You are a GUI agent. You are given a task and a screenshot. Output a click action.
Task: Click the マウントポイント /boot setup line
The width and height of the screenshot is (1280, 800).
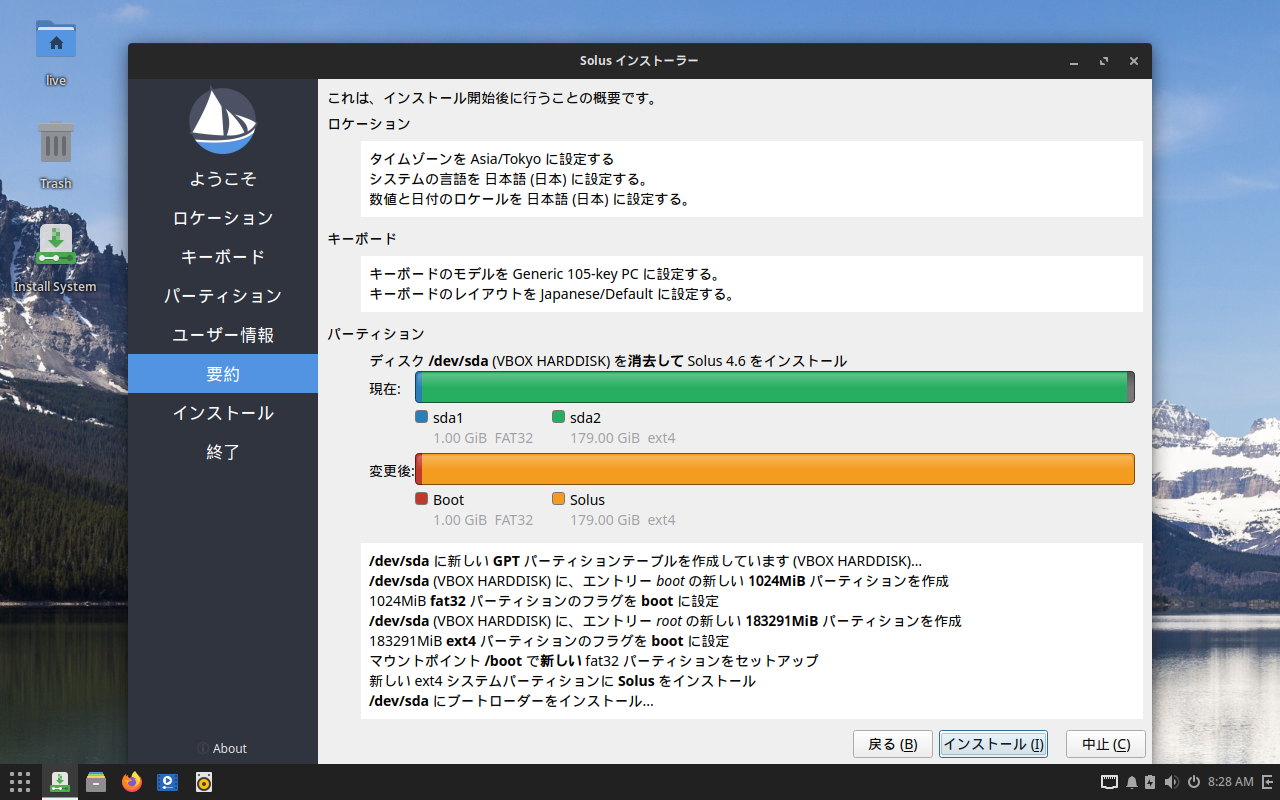594,661
